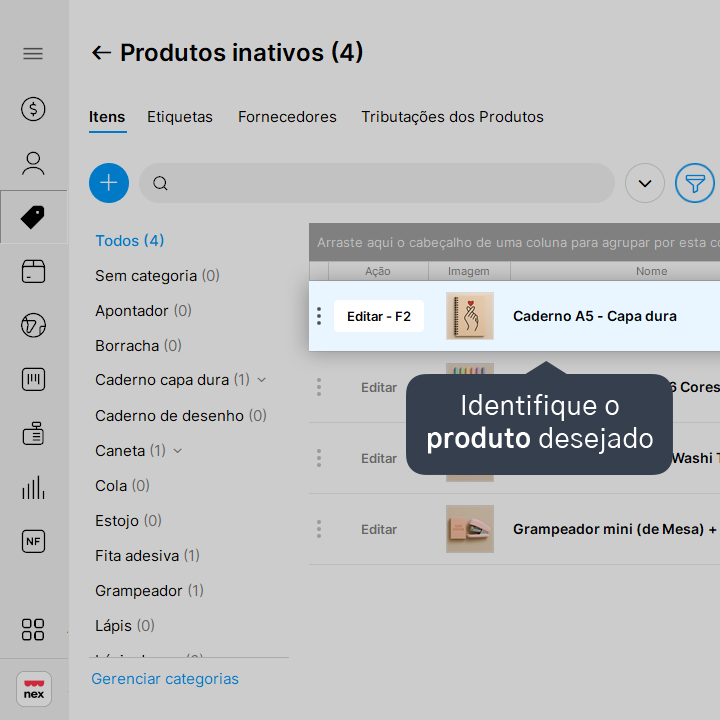Select the Grampeador (1) category
Image resolution: width=720 pixels, height=720 pixels.
[149, 591]
